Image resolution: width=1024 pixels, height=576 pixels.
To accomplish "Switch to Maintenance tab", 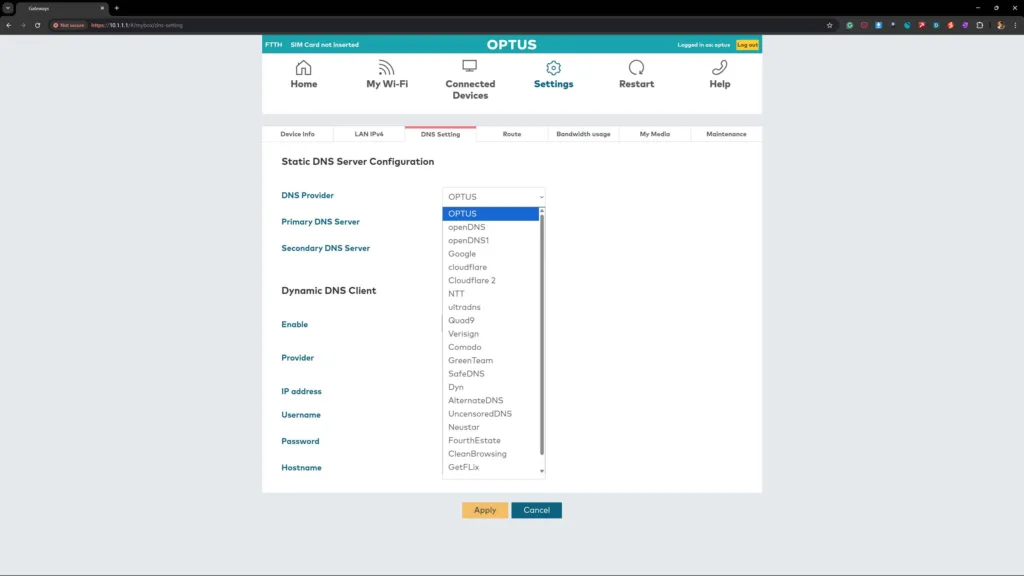I will (726, 134).
